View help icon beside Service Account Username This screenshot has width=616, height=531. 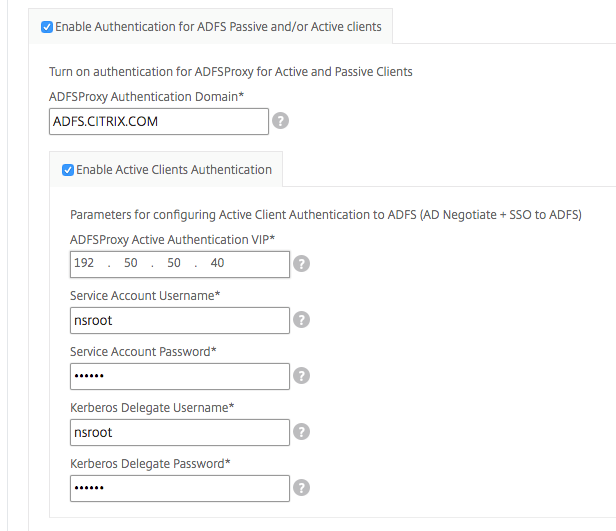click(x=301, y=320)
